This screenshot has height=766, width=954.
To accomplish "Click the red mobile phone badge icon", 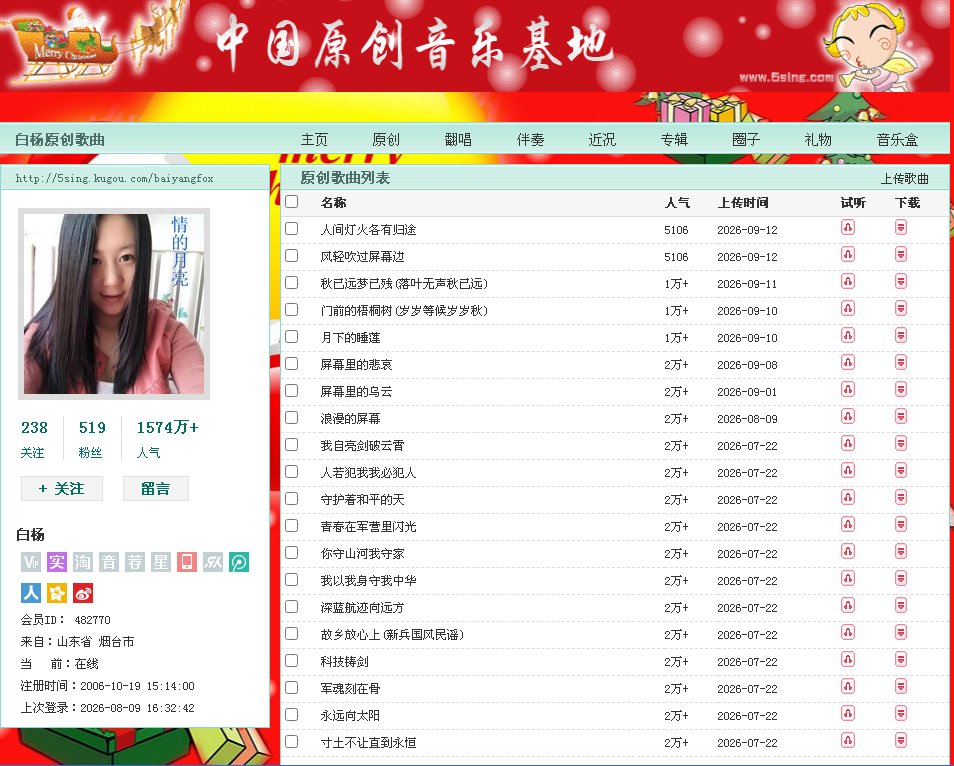I will point(187,562).
